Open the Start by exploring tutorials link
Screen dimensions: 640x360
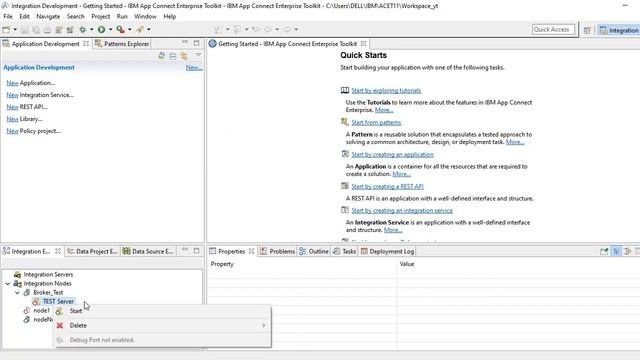coord(386,91)
